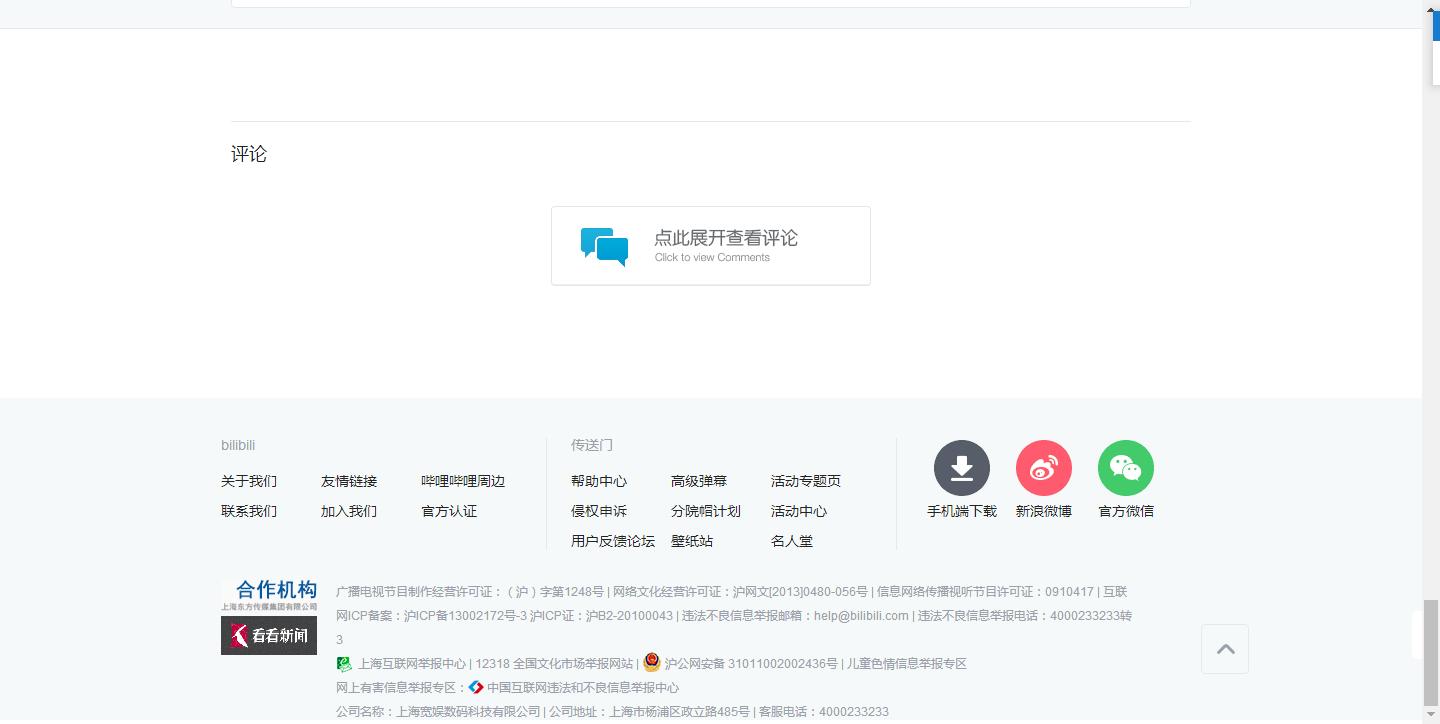Open the Sina Weibo icon
Viewport: 1440px width, 724px height.
pos(1043,468)
